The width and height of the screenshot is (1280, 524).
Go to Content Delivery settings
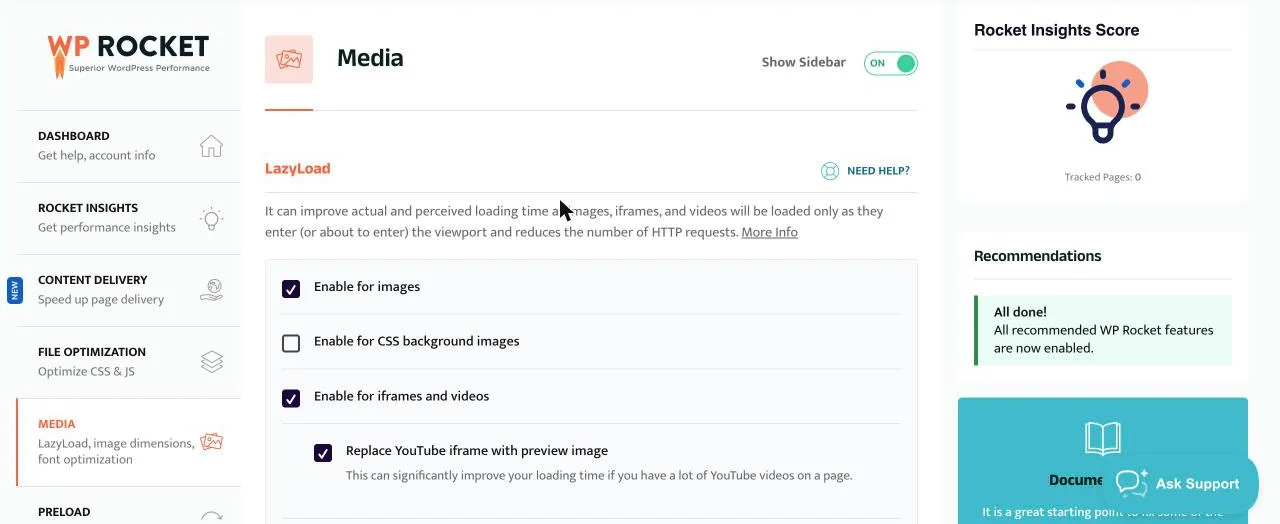coord(128,290)
